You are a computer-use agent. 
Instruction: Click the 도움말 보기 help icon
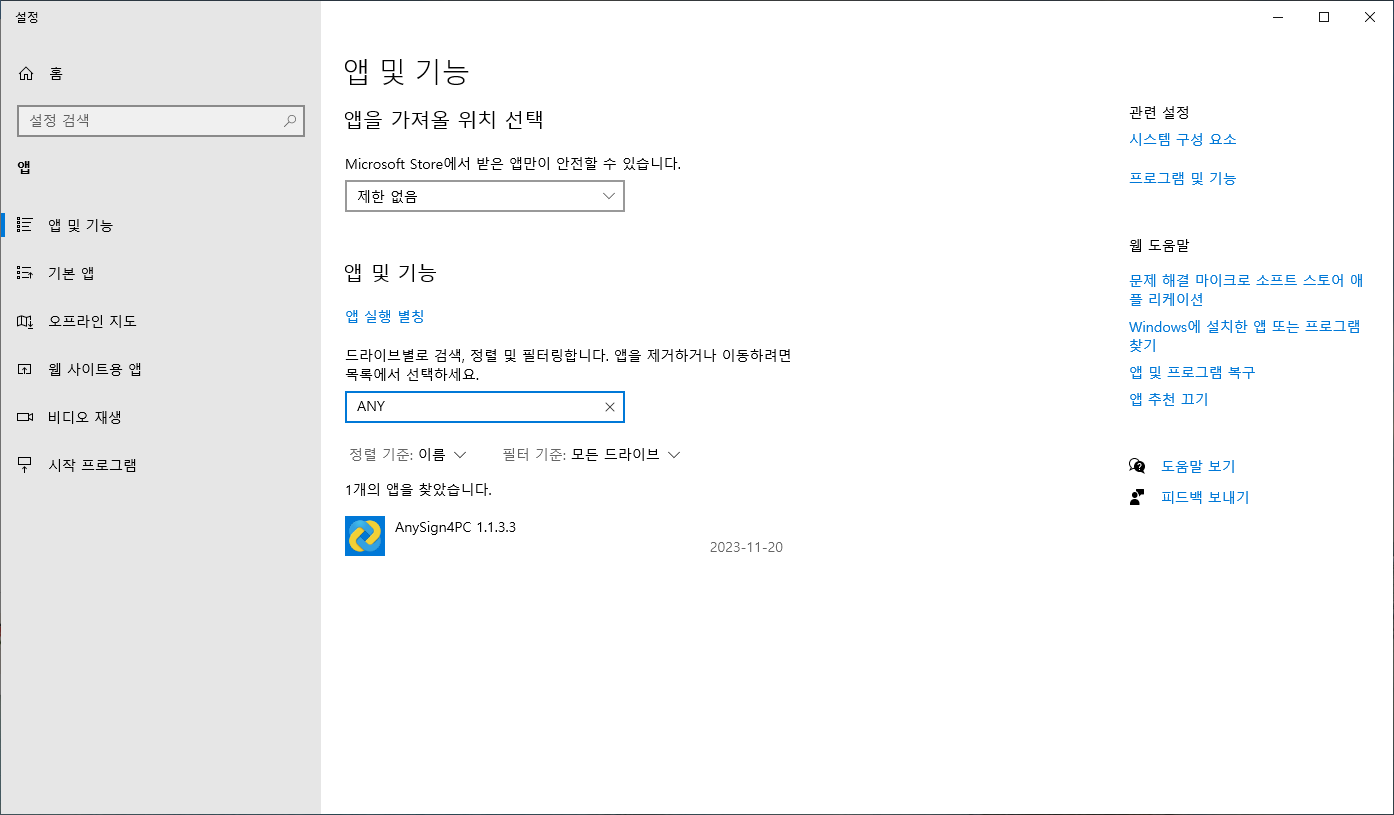(1137, 465)
